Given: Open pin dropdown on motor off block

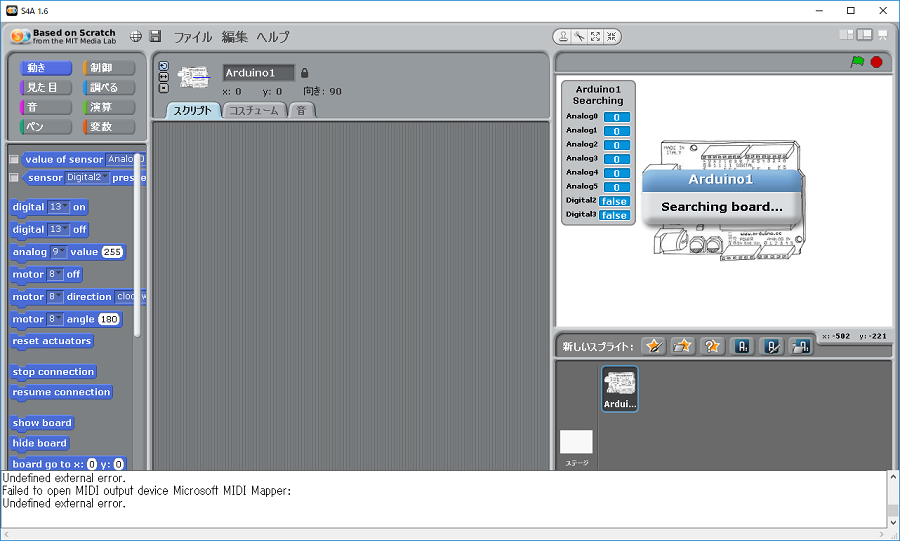Looking at the screenshot, I should 55,274.
